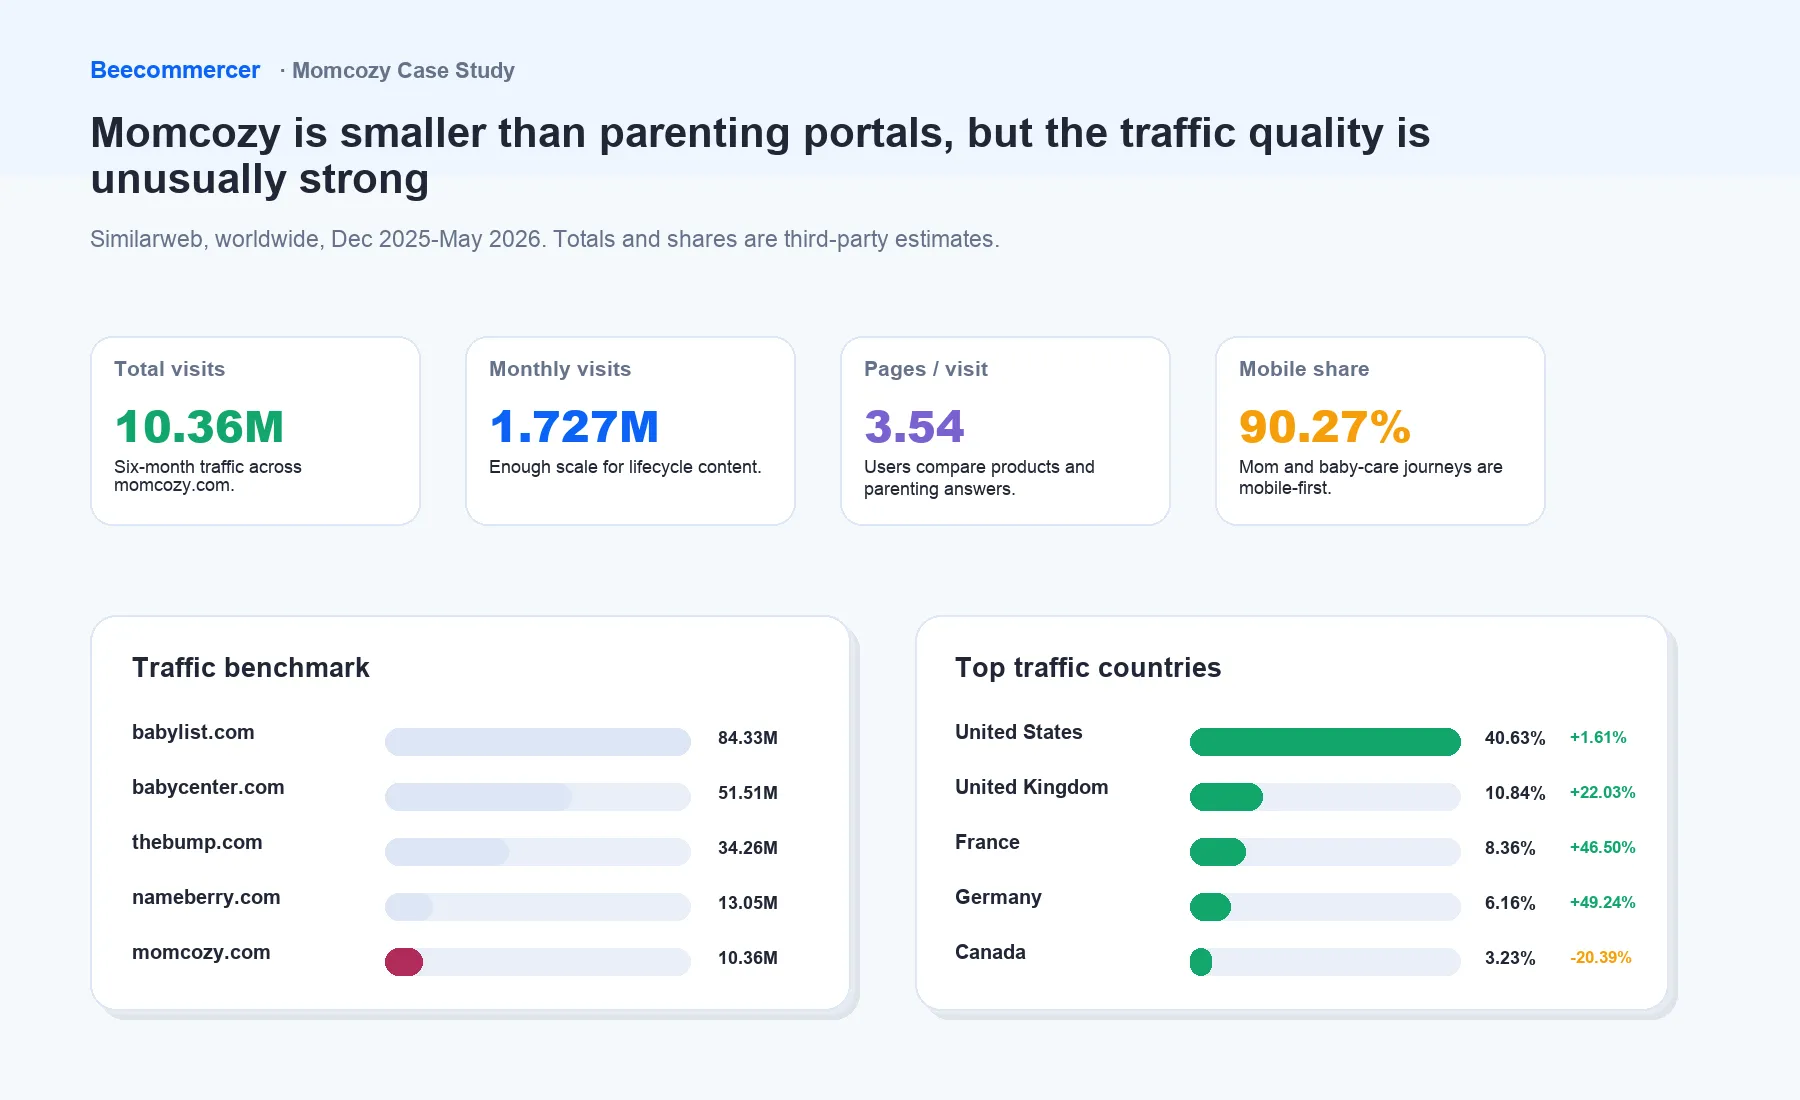Viewport: 1800px width, 1100px height.
Task: Click the 3.23% share value
Action: tap(1510, 958)
